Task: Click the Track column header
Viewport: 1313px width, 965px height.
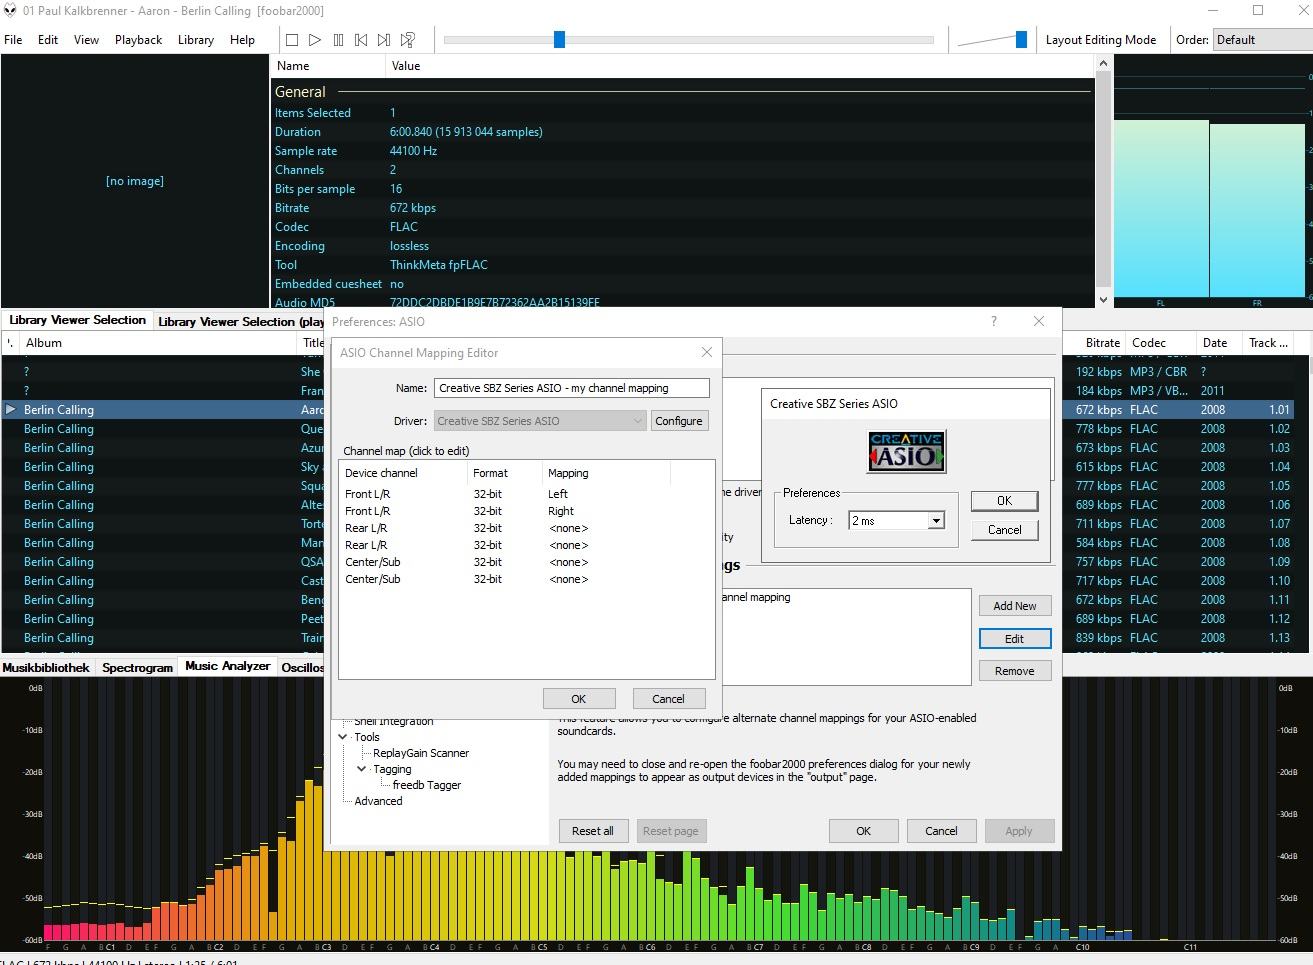Action: pos(1268,342)
